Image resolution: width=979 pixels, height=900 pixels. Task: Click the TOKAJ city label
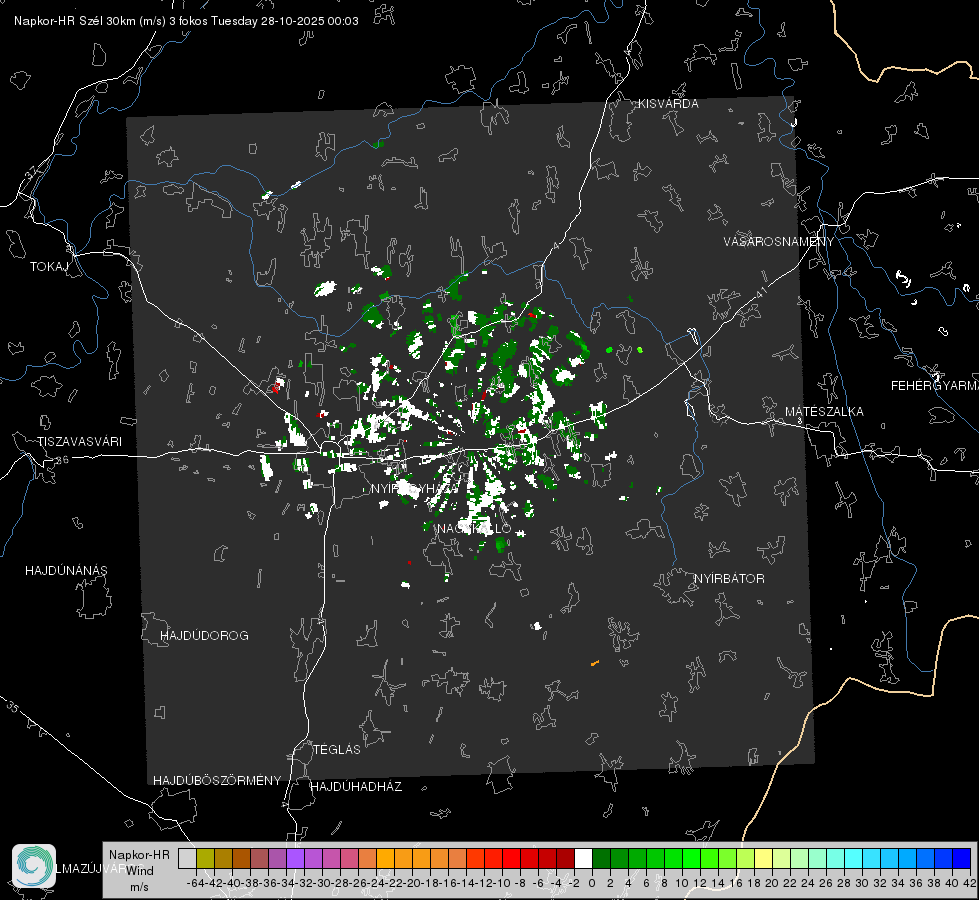tap(49, 267)
